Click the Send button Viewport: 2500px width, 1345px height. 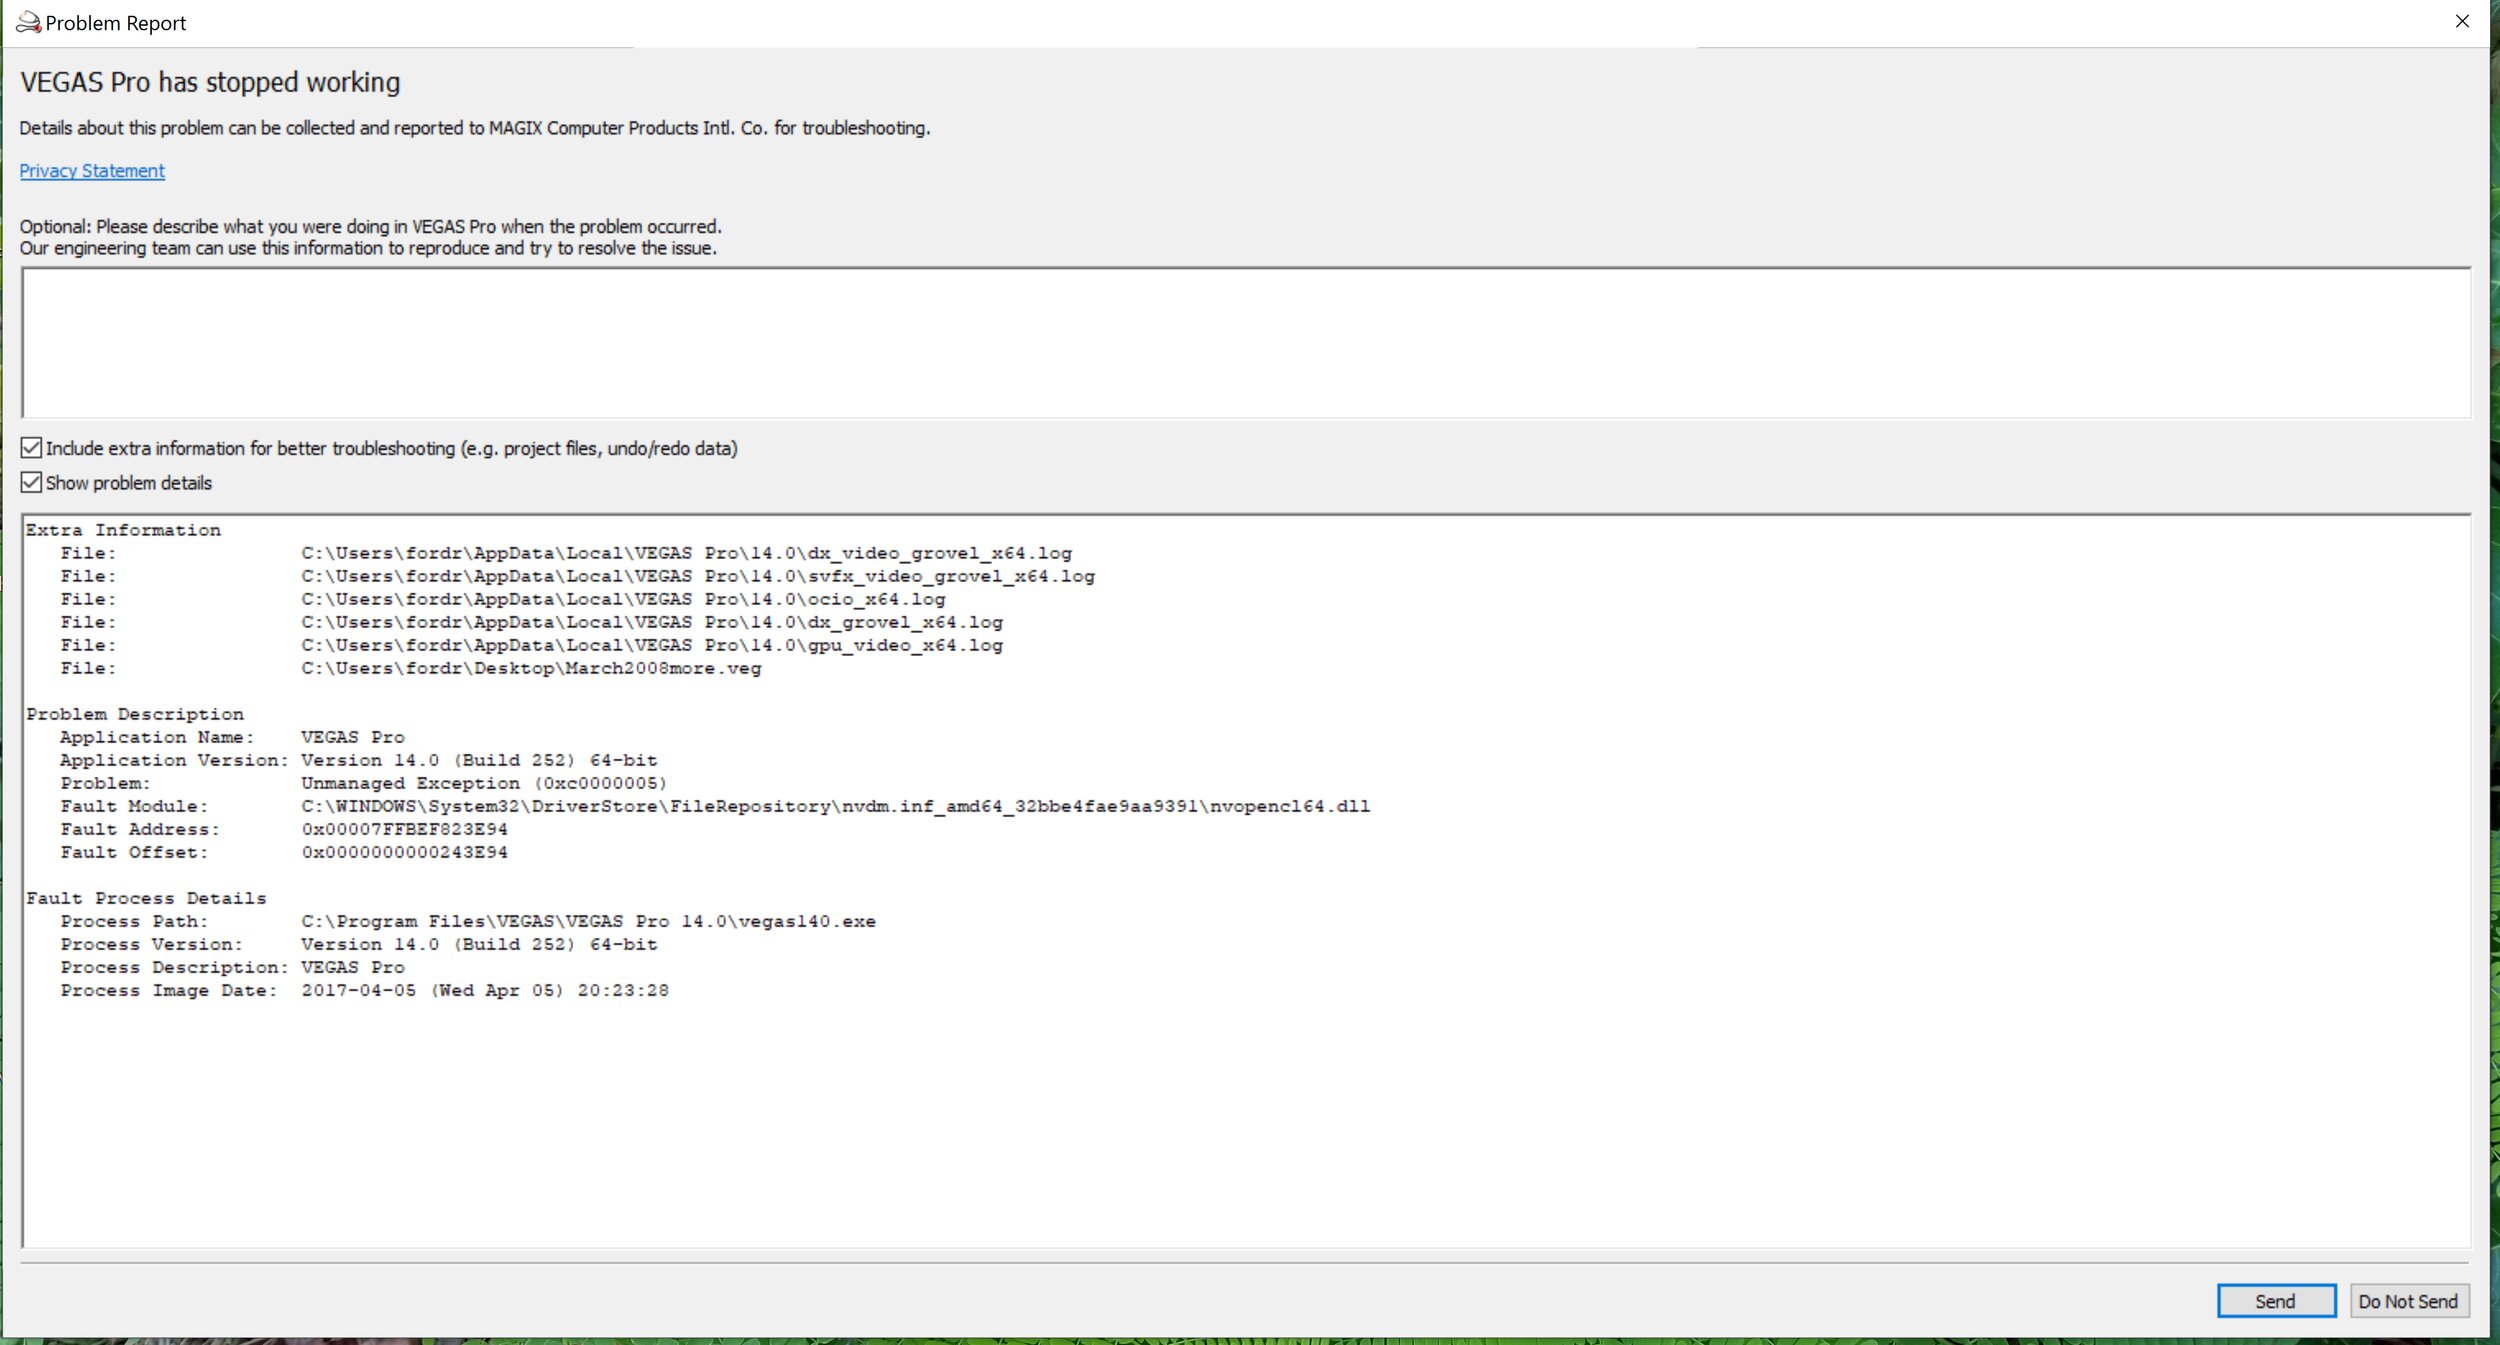[x=2276, y=1301]
